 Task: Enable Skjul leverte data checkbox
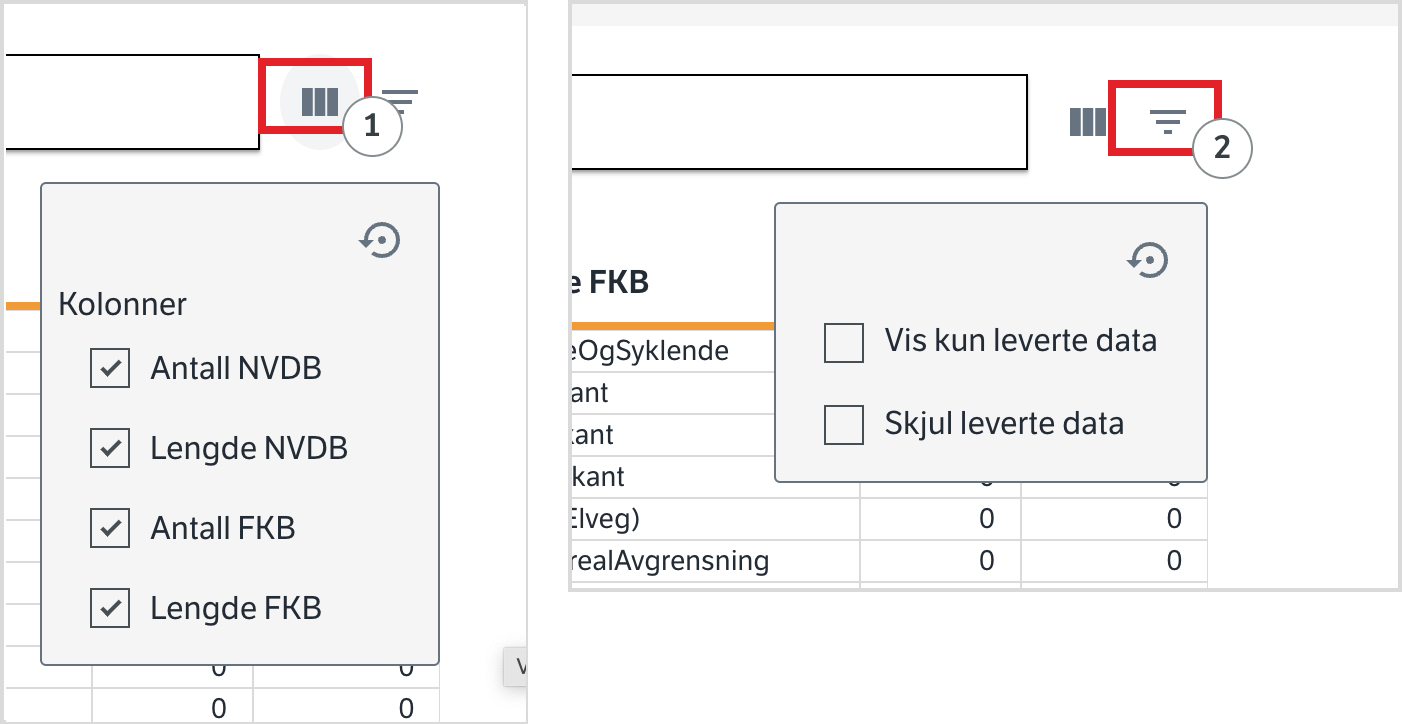coord(844,424)
